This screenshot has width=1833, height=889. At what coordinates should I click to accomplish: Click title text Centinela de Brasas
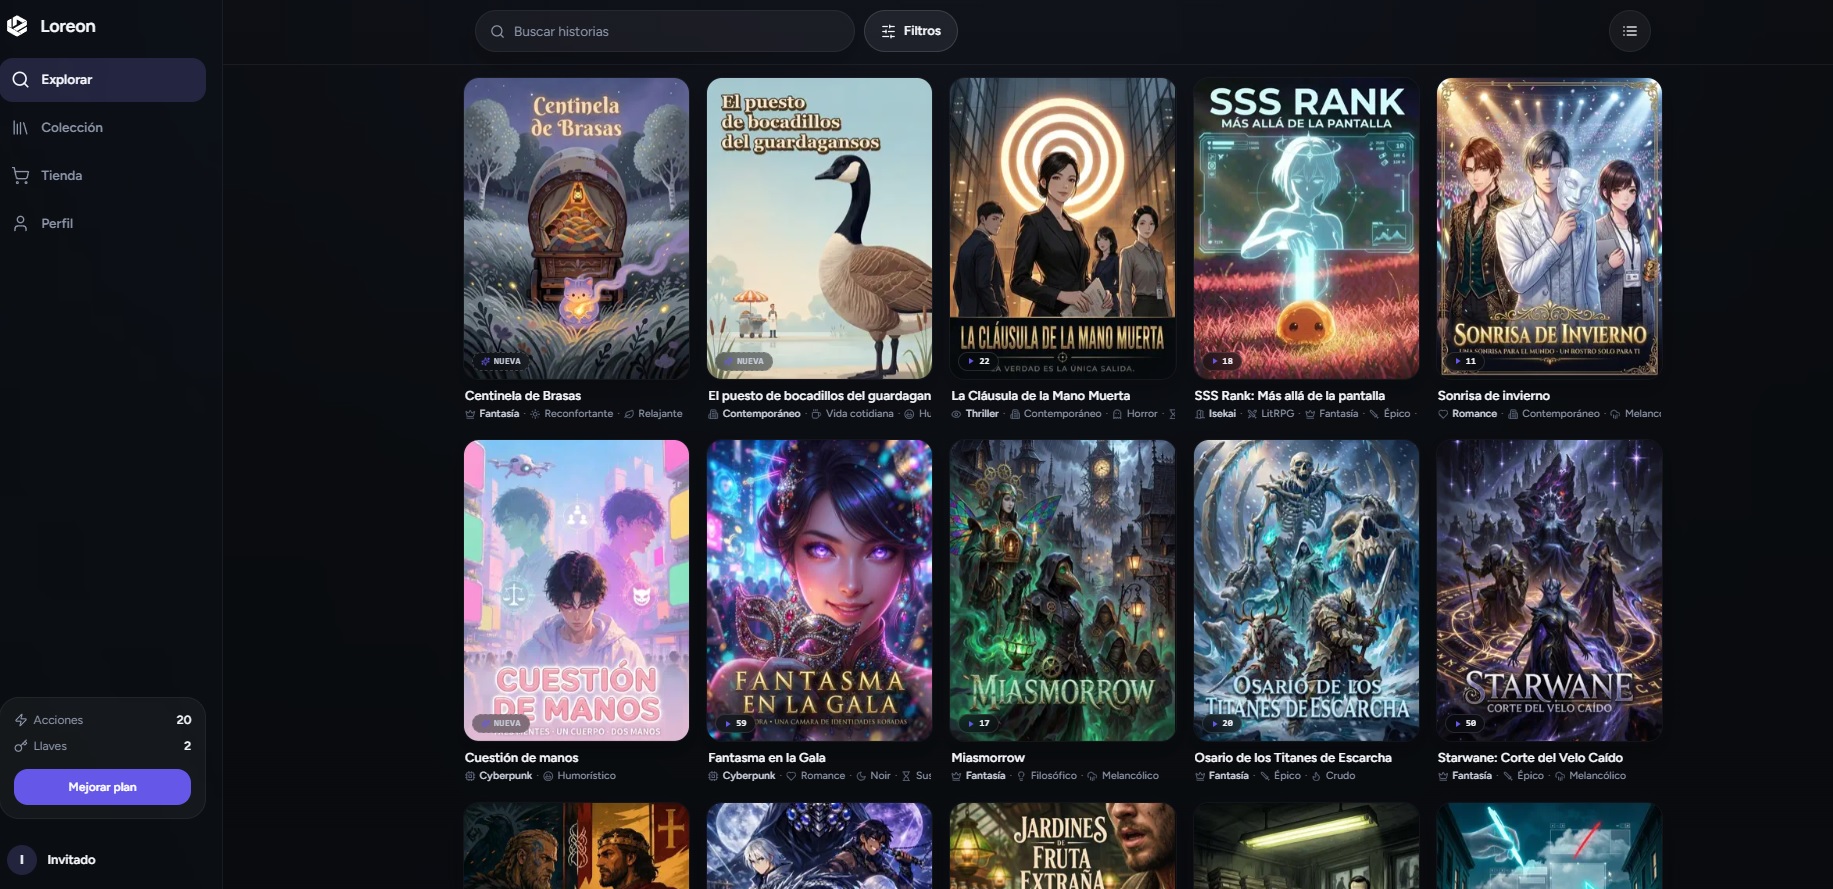coord(523,396)
